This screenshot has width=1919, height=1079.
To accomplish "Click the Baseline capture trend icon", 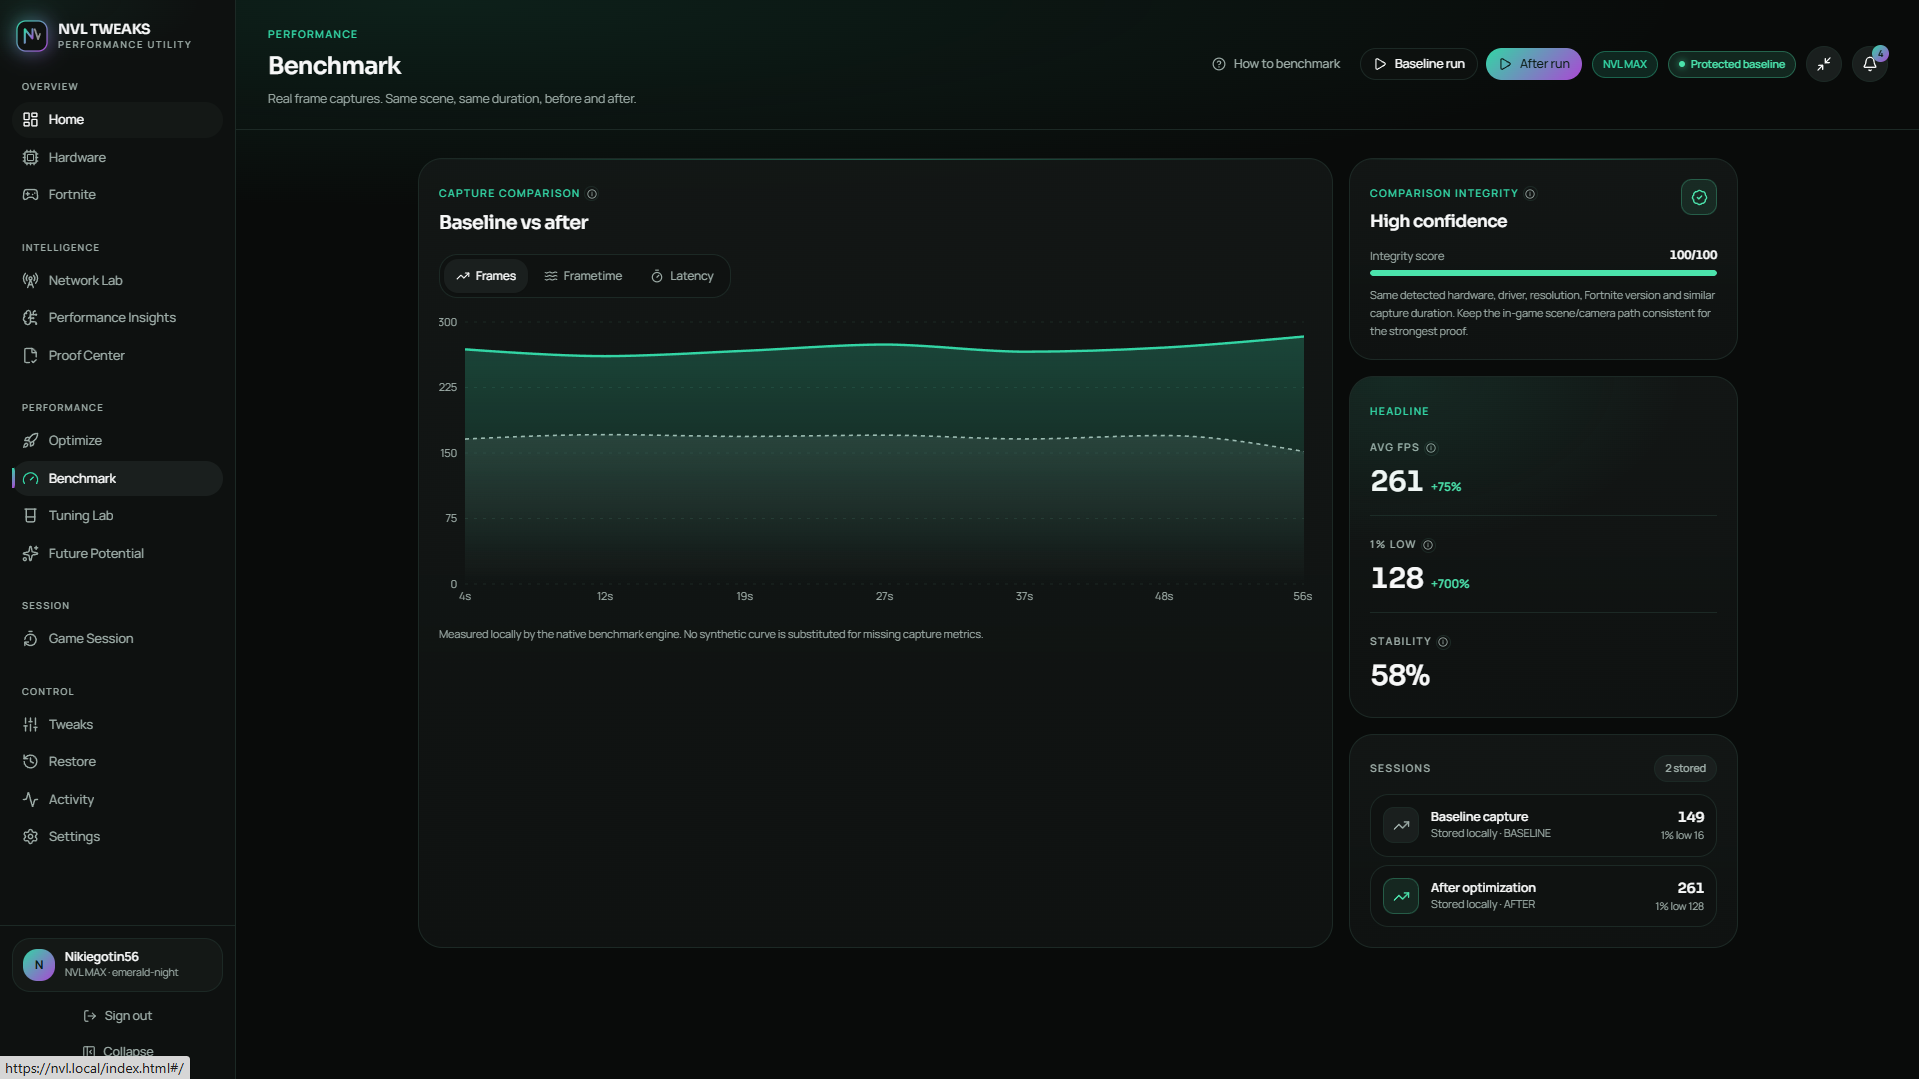I will click(1401, 826).
